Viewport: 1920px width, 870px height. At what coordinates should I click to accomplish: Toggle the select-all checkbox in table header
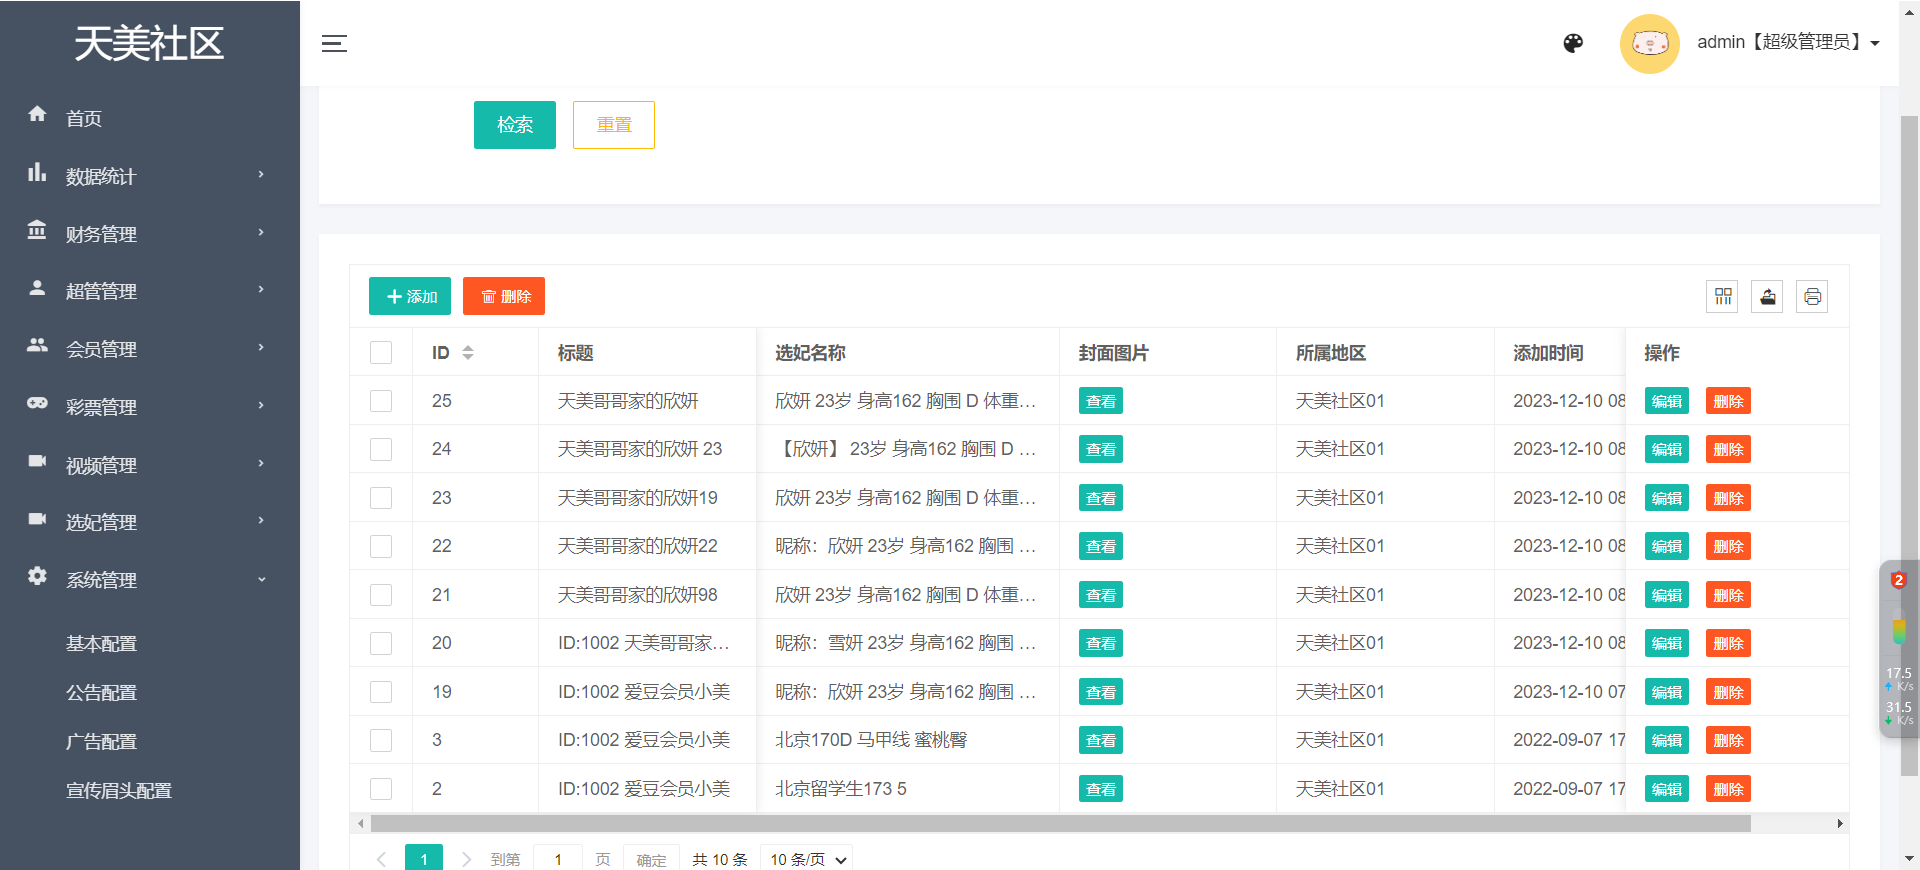tap(381, 353)
